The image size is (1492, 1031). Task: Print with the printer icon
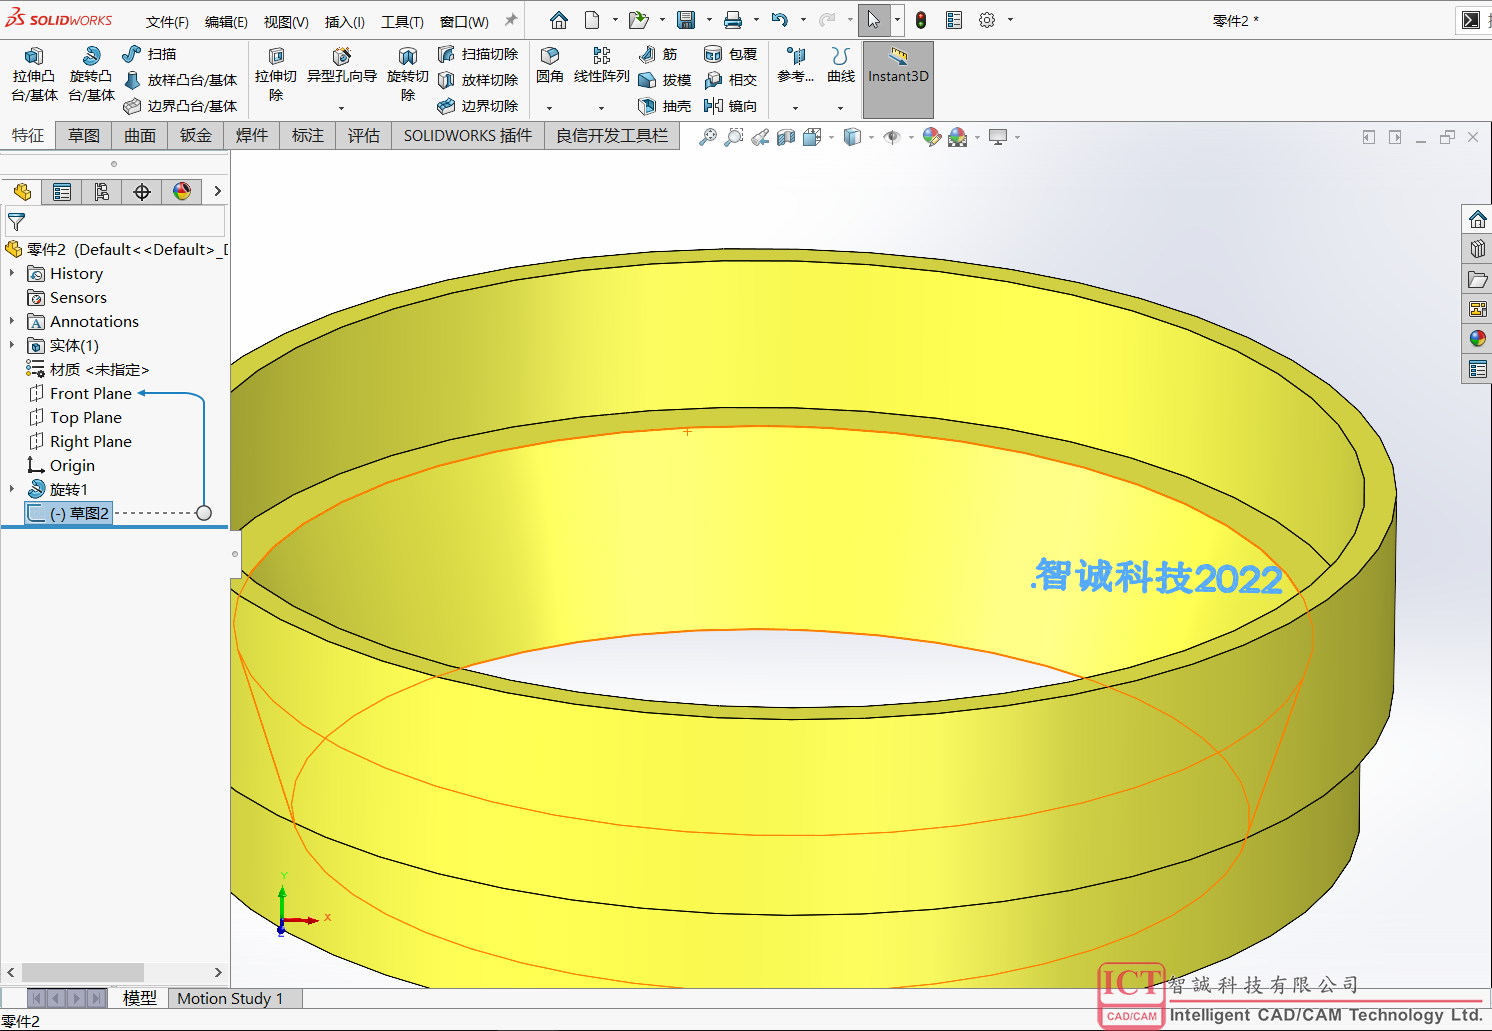click(x=733, y=20)
